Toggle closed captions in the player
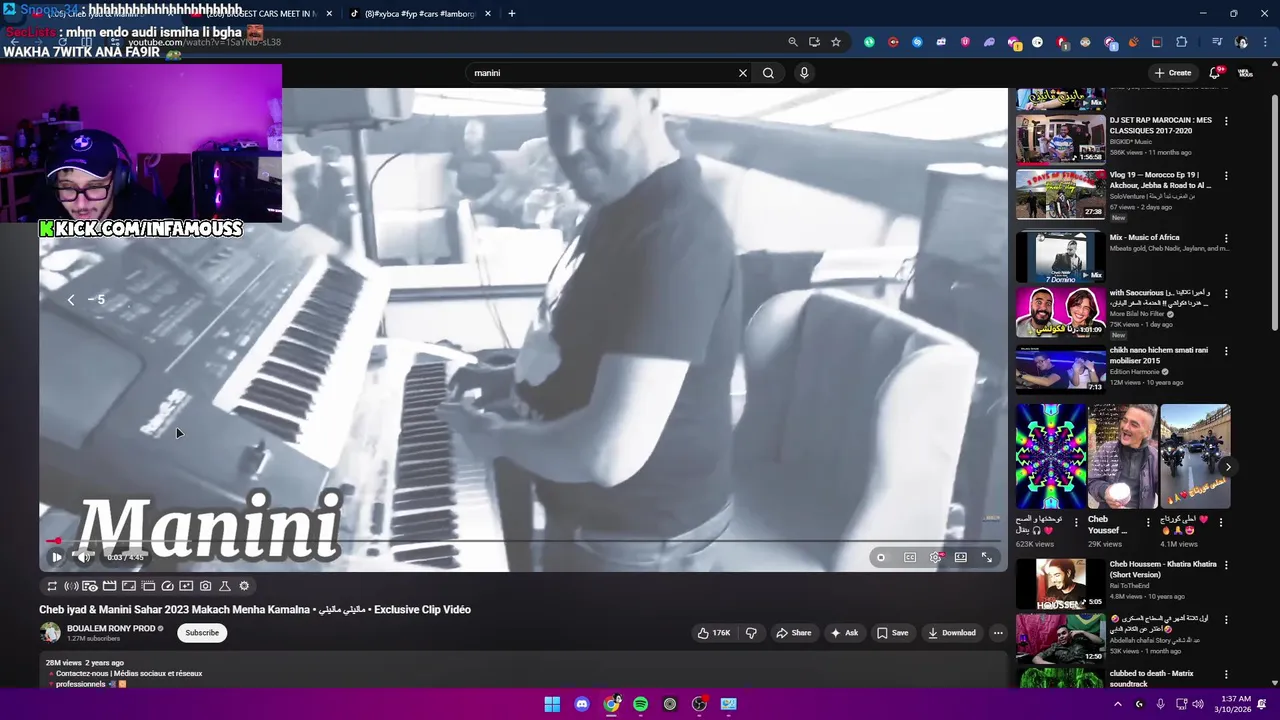Image resolution: width=1280 pixels, height=720 pixels. click(x=910, y=557)
